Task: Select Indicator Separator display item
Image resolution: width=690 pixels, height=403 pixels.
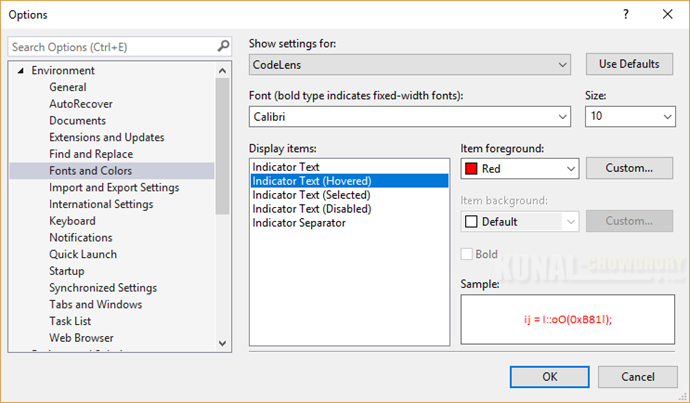Action: tap(299, 223)
